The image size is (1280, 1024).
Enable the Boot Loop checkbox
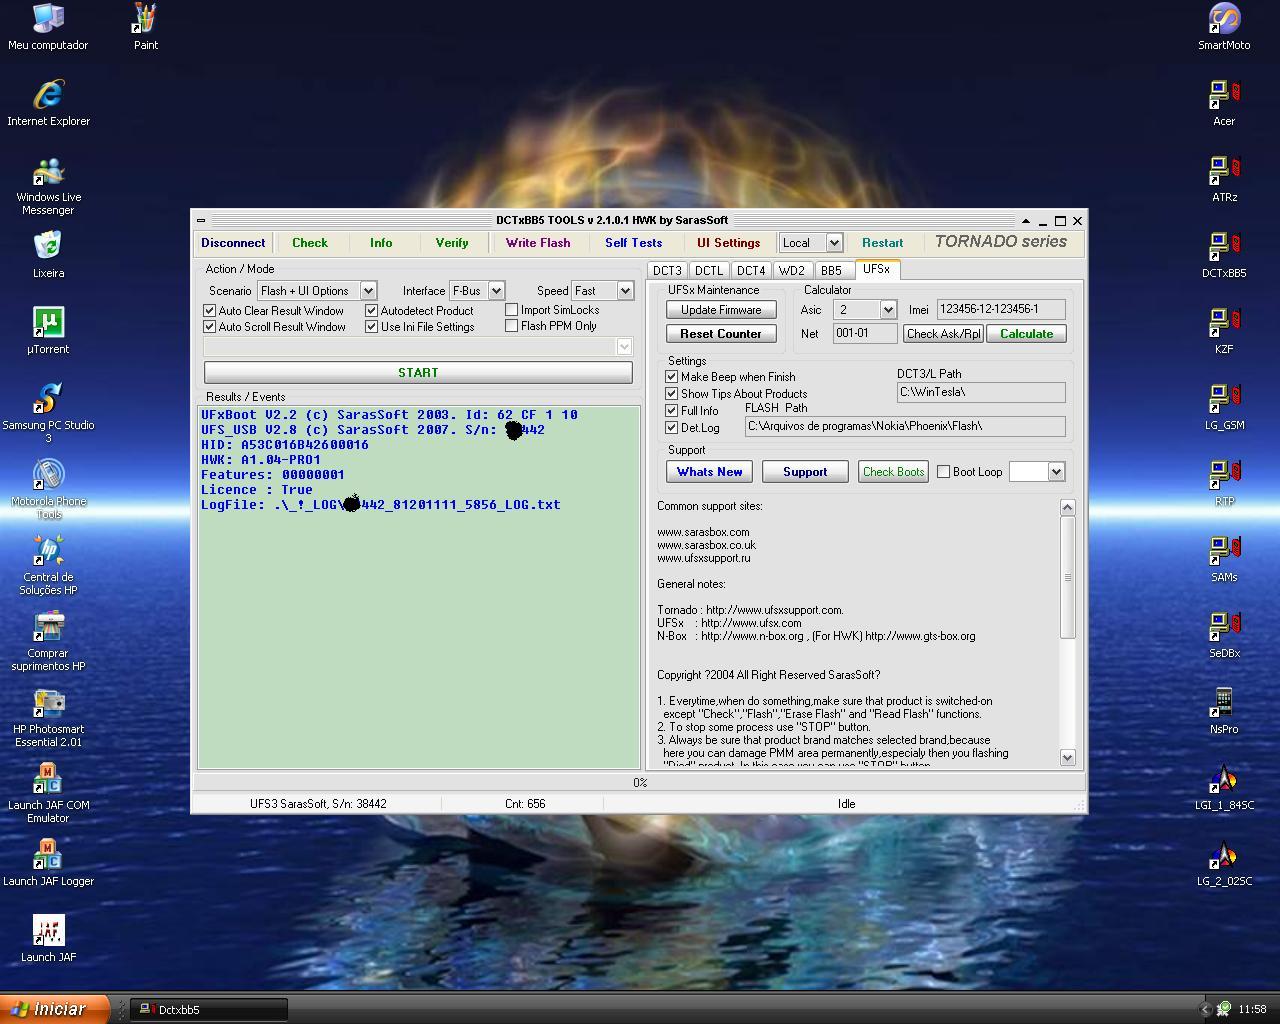pos(943,472)
